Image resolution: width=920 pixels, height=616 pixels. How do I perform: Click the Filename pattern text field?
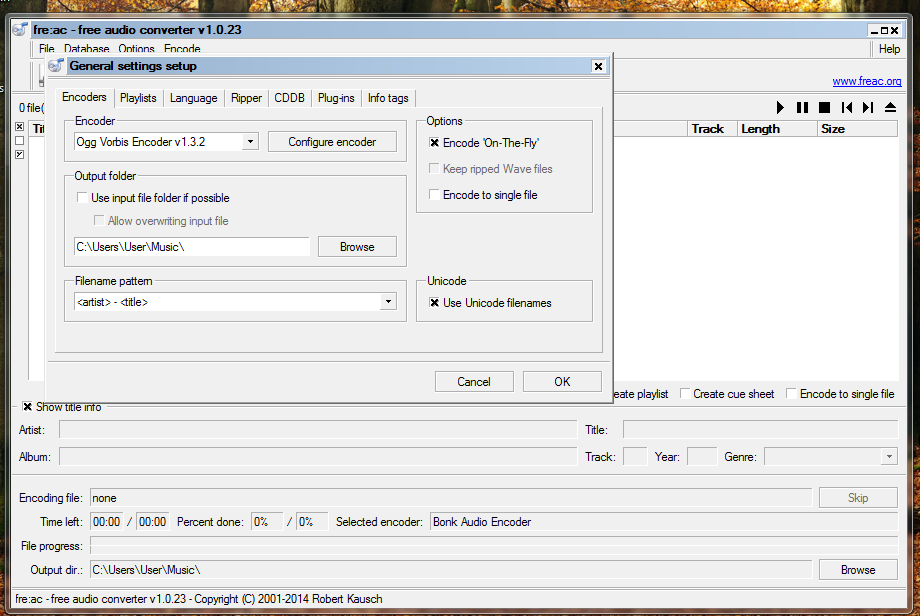228,302
